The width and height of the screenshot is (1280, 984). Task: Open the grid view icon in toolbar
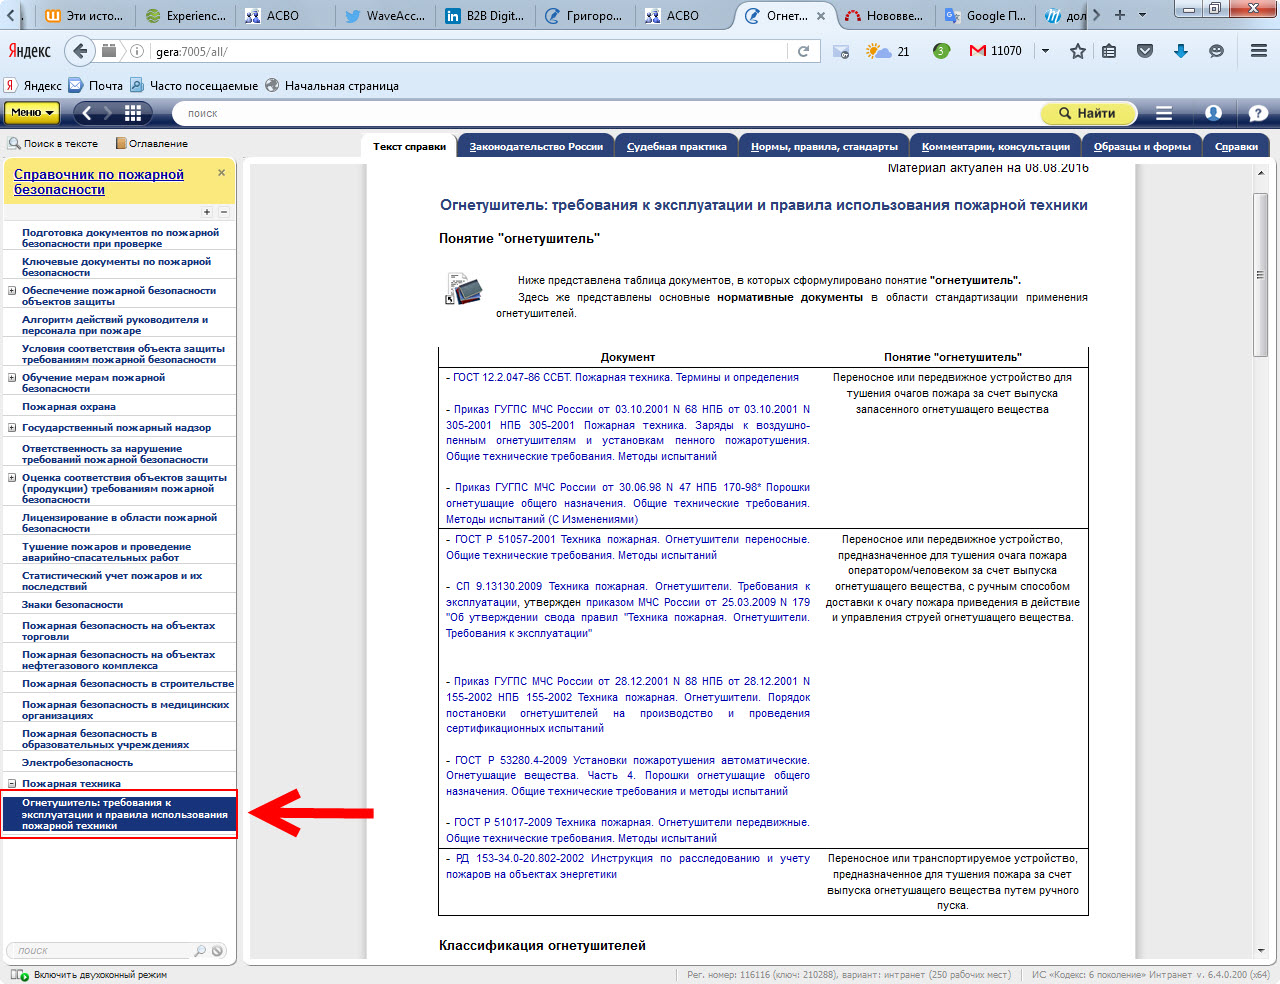[x=132, y=113]
